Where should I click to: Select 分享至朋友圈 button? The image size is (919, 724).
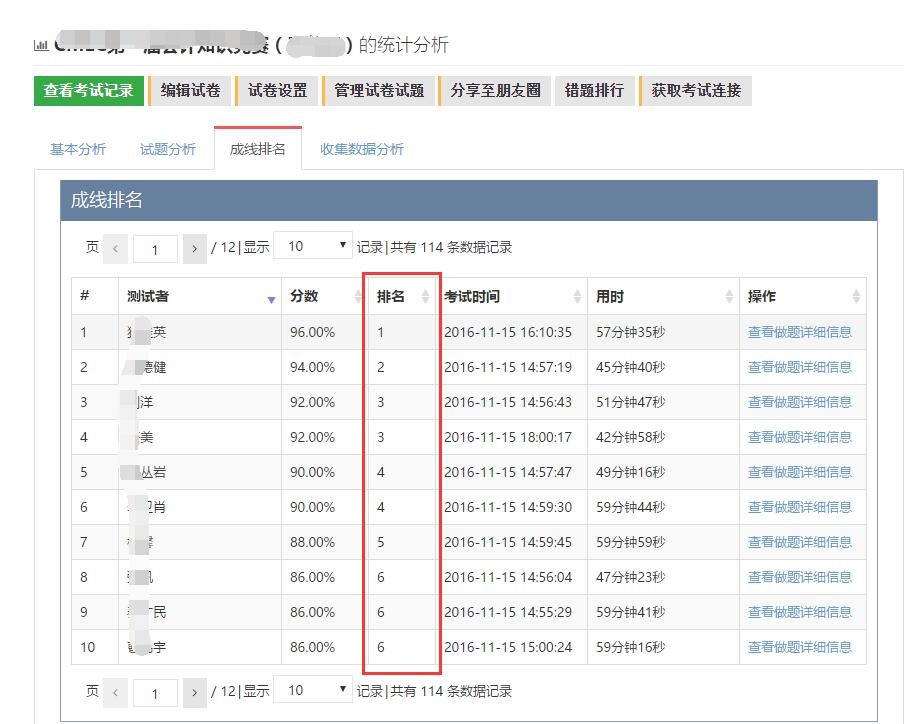495,91
